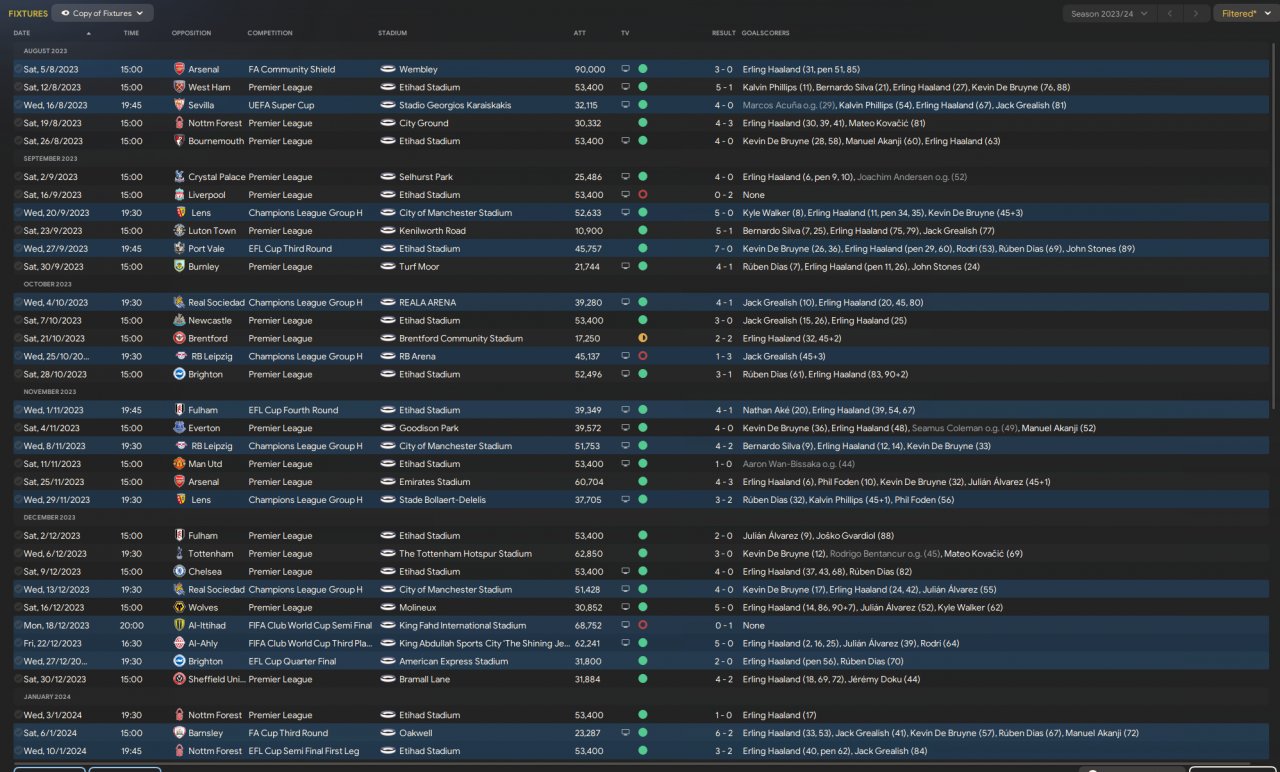The width and height of the screenshot is (1280, 772).
Task: Open the Brentford Community Stadium link
Action: point(460,339)
